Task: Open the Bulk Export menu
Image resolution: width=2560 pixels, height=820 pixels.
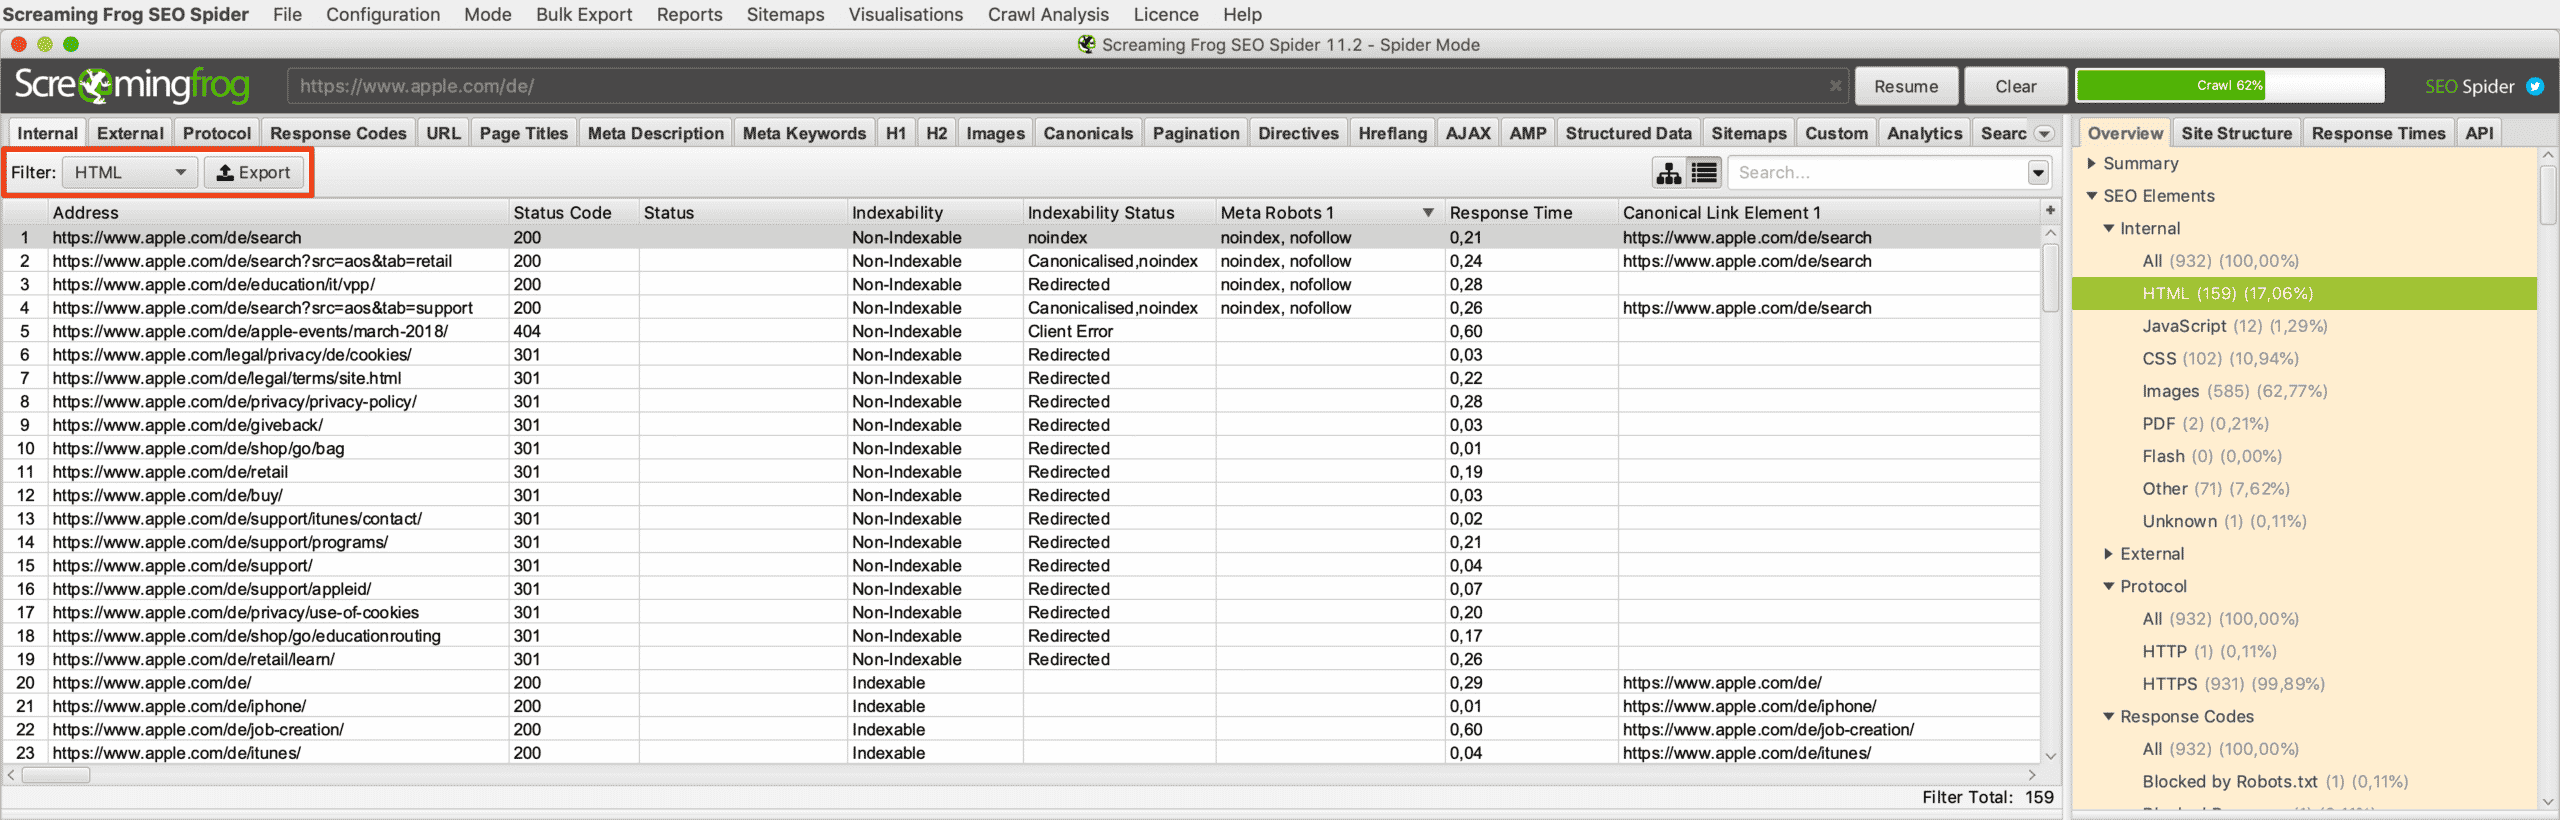Action: pyautogui.click(x=584, y=14)
